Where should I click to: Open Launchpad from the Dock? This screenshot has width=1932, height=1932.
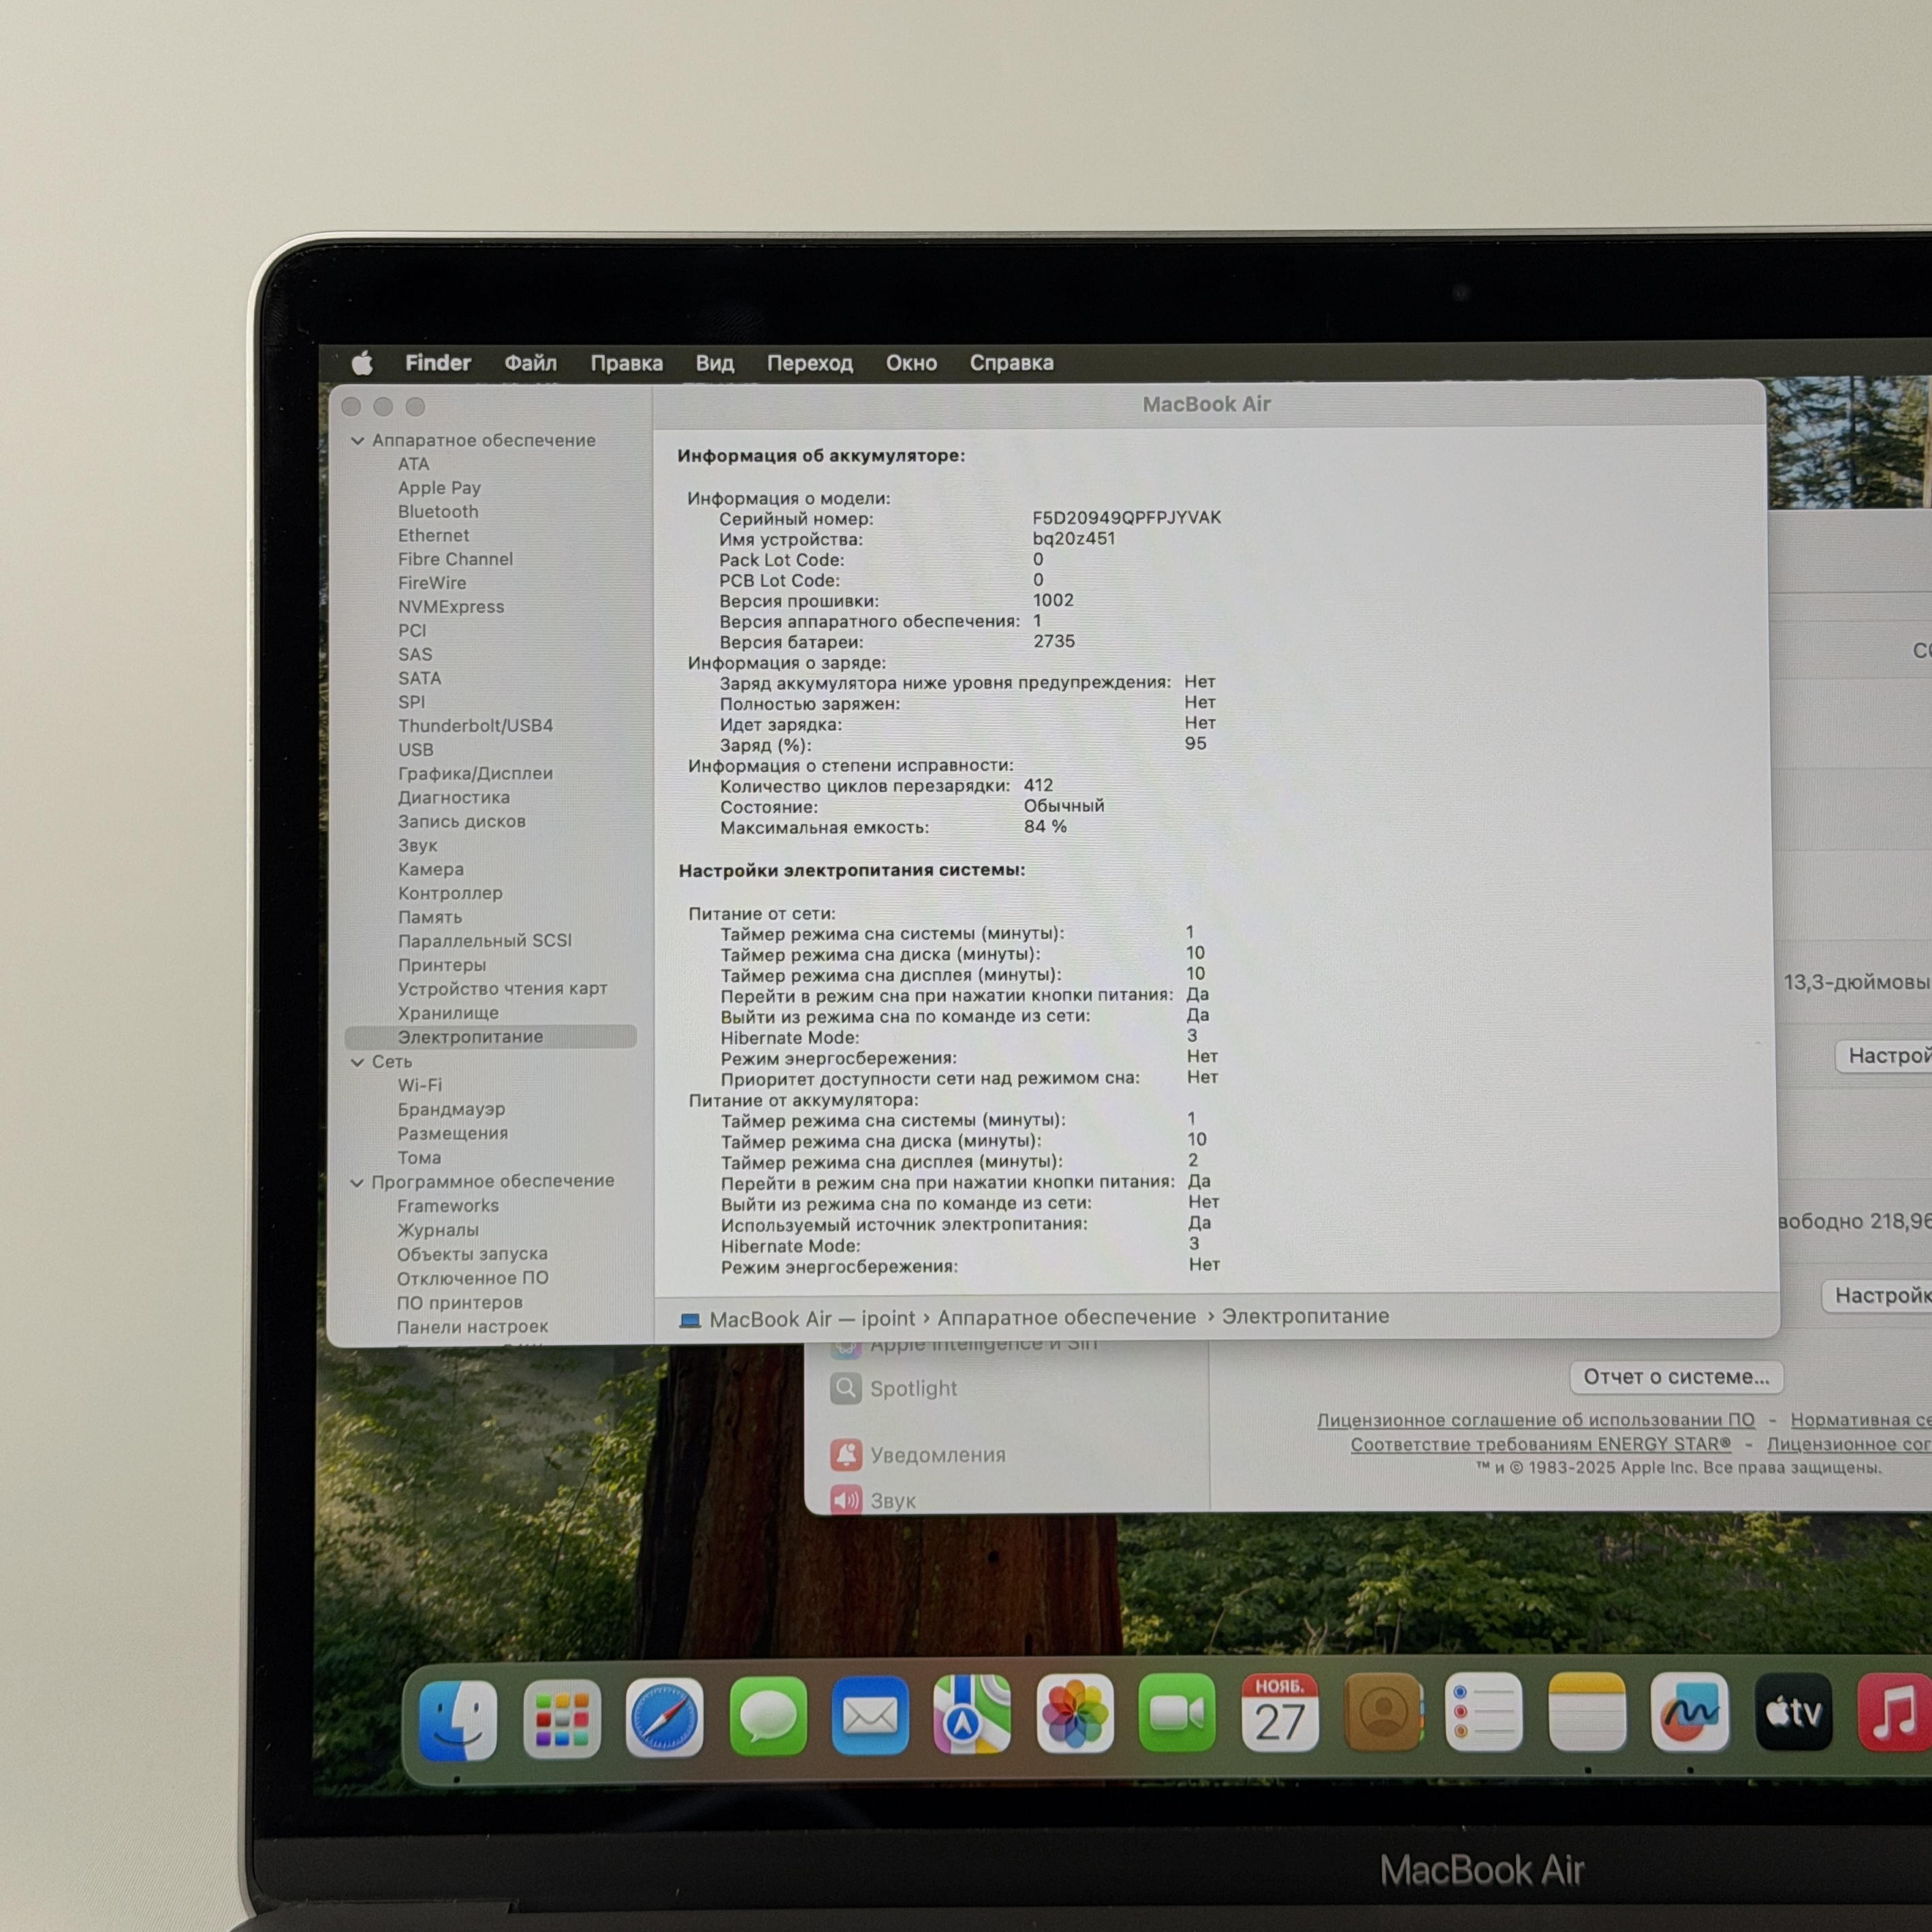(x=562, y=1718)
